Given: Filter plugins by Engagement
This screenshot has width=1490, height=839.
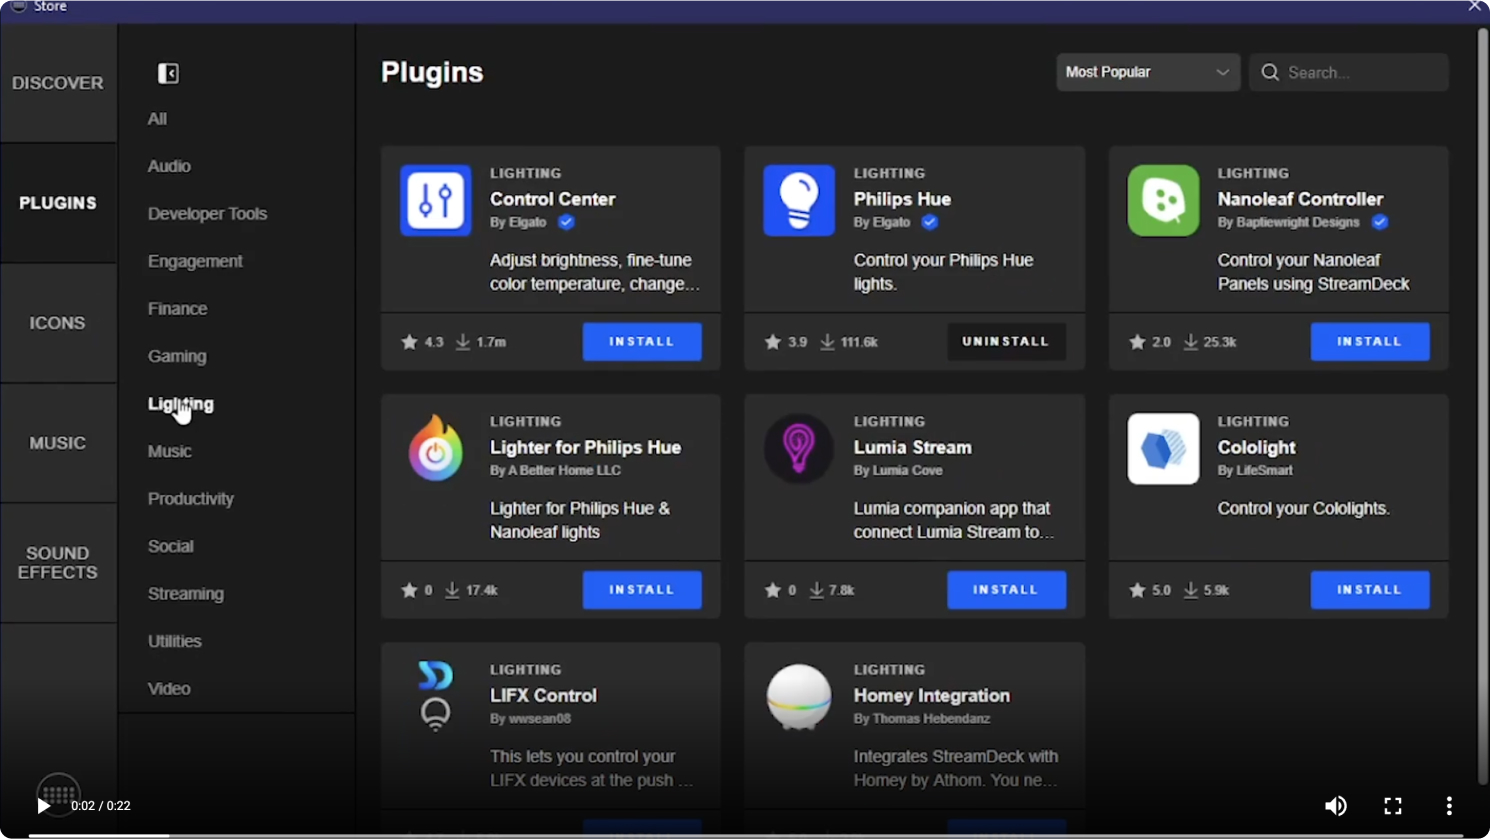Looking at the screenshot, I should tap(195, 261).
